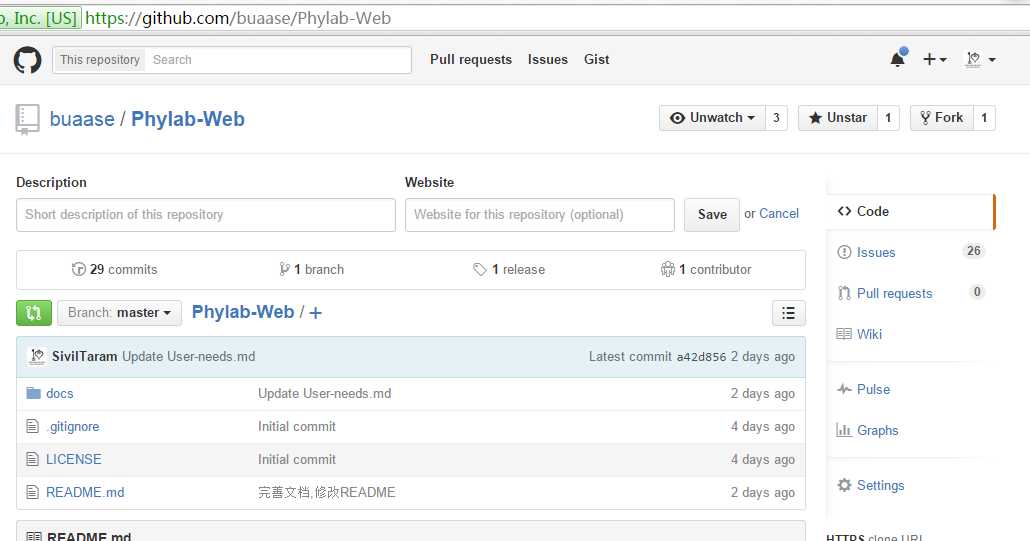
Task: Open the 1 contributor link
Action: [706, 269]
